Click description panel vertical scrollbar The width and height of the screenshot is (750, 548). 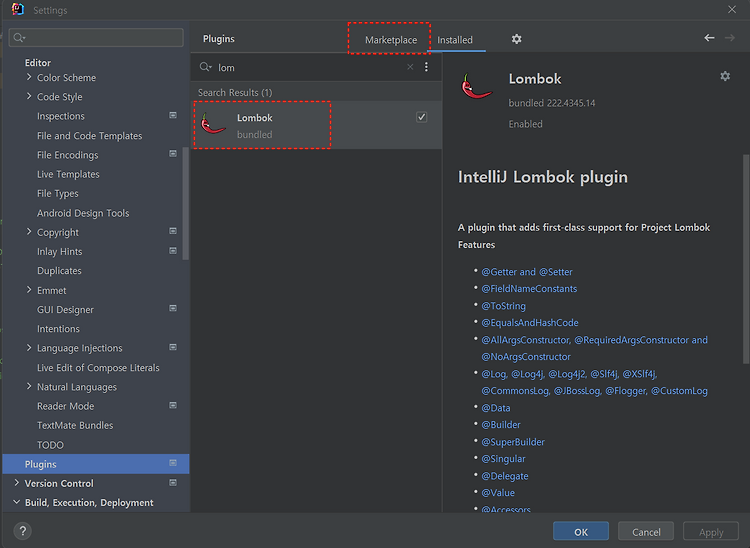[x=746, y=259]
